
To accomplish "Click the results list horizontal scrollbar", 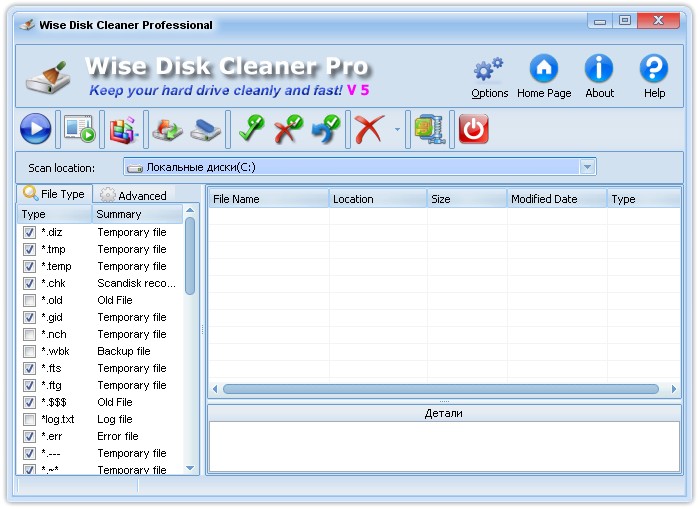I will click(440, 389).
